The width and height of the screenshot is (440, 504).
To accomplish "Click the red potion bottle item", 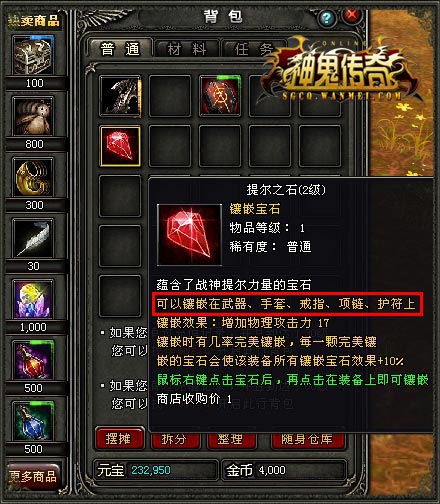I will pos(33,360).
